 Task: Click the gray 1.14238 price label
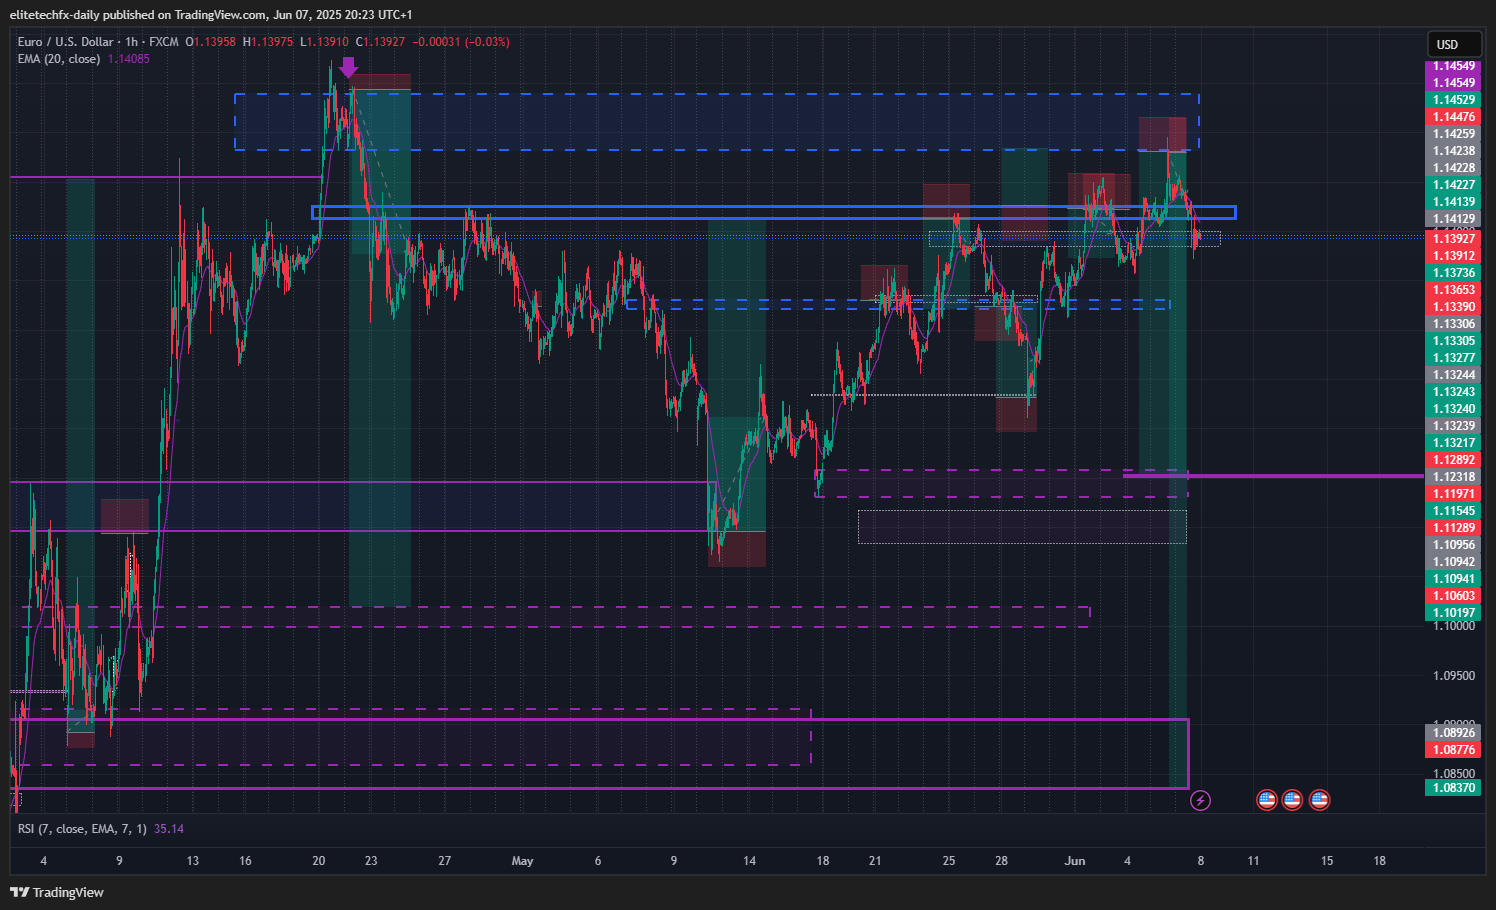[x=1453, y=151]
